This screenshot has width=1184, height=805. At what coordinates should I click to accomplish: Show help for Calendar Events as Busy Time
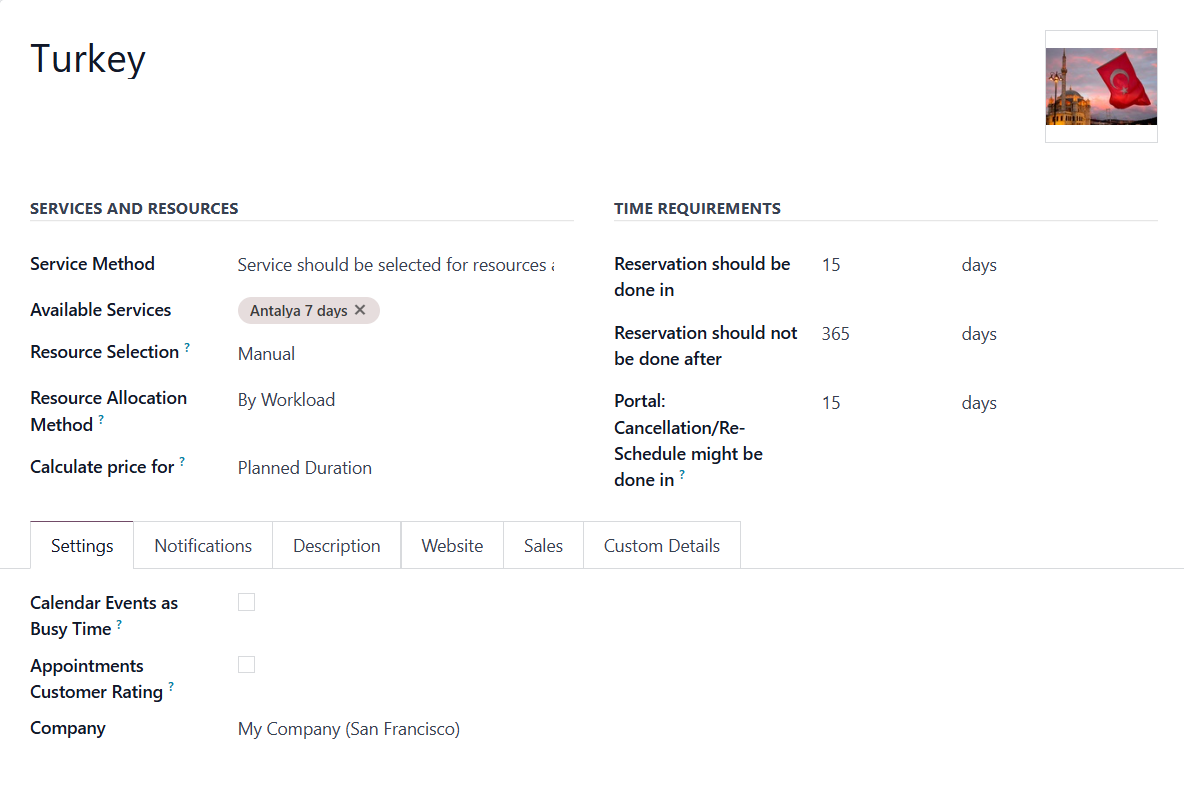click(x=119, y=624)
